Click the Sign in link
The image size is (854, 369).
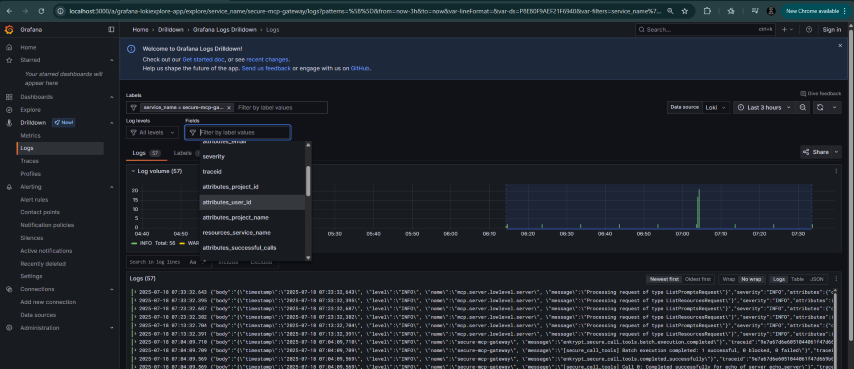tap(831, 29)
